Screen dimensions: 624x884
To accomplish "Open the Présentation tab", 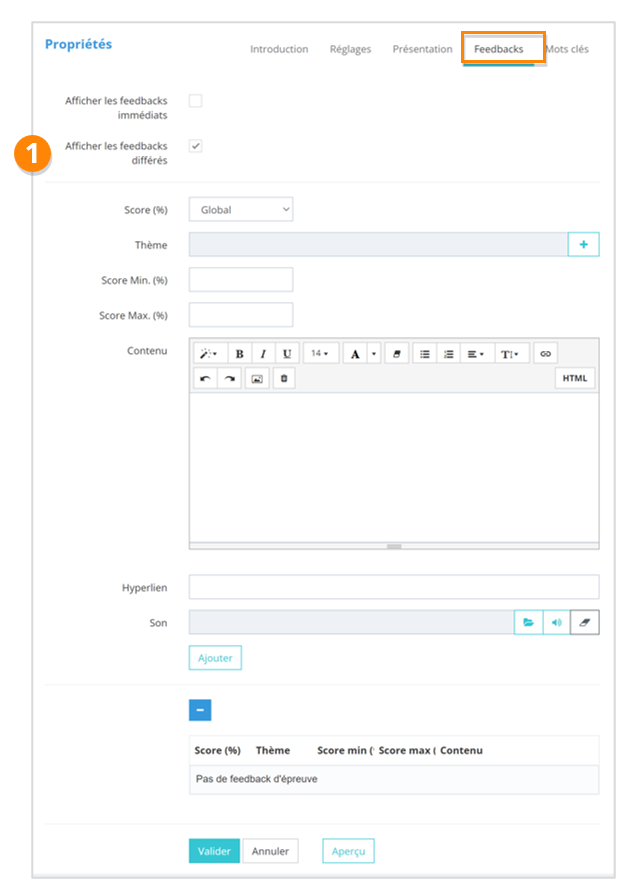I will 422,49.
